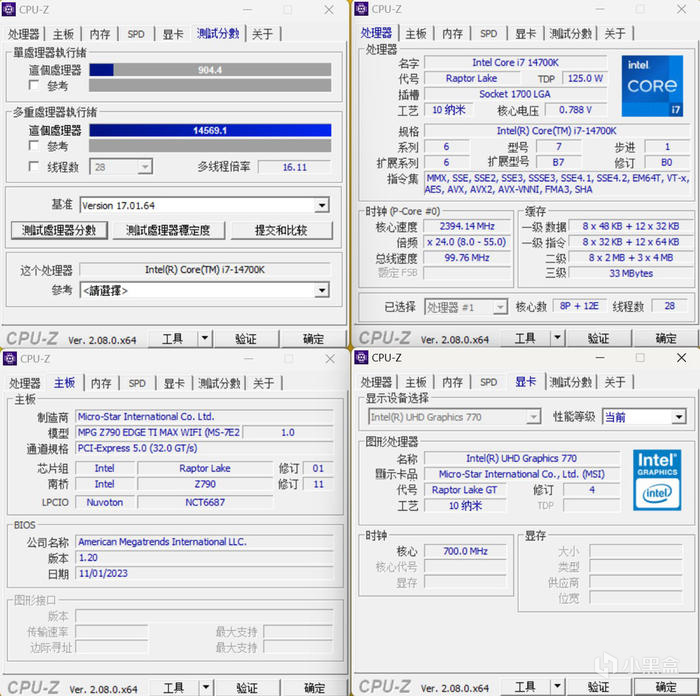The height and width of the screenshot is (696, 700).
Task: Click 验证 button in graphics window
Action: pyautogui.click(x=599, y=687)
